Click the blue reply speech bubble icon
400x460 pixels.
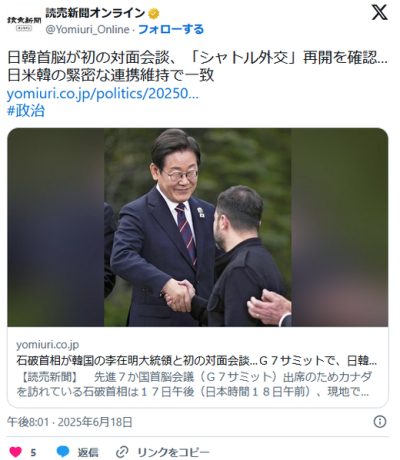pos(63,452)
